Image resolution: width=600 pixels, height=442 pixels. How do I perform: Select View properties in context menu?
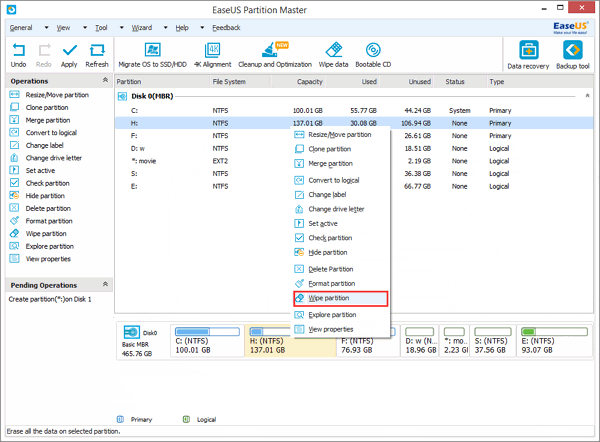tap(341, 329)
